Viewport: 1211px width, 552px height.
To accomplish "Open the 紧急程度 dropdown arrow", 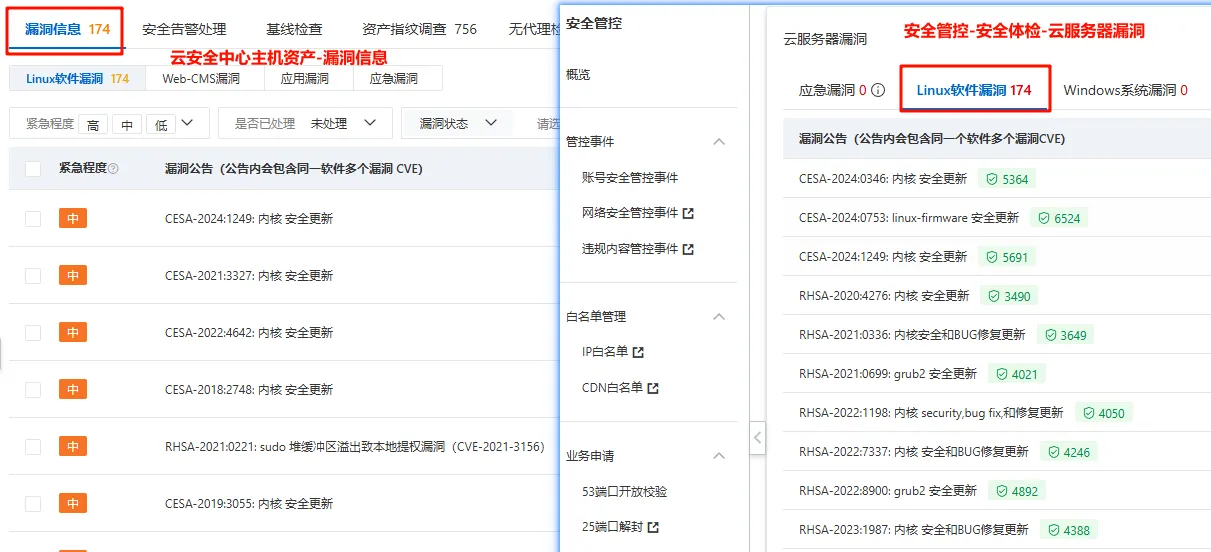I will 188,123.
